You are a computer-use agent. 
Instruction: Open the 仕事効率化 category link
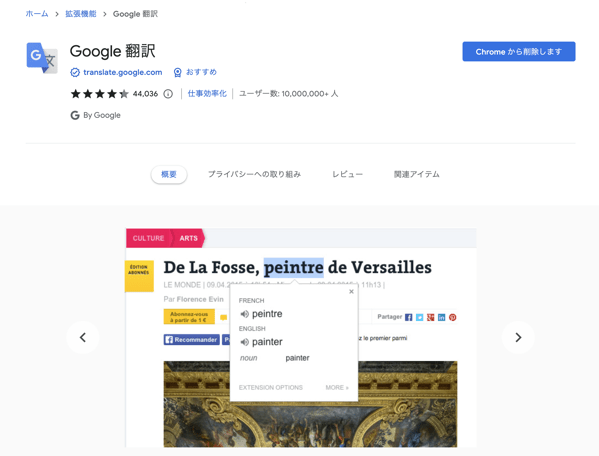[207, 94]
